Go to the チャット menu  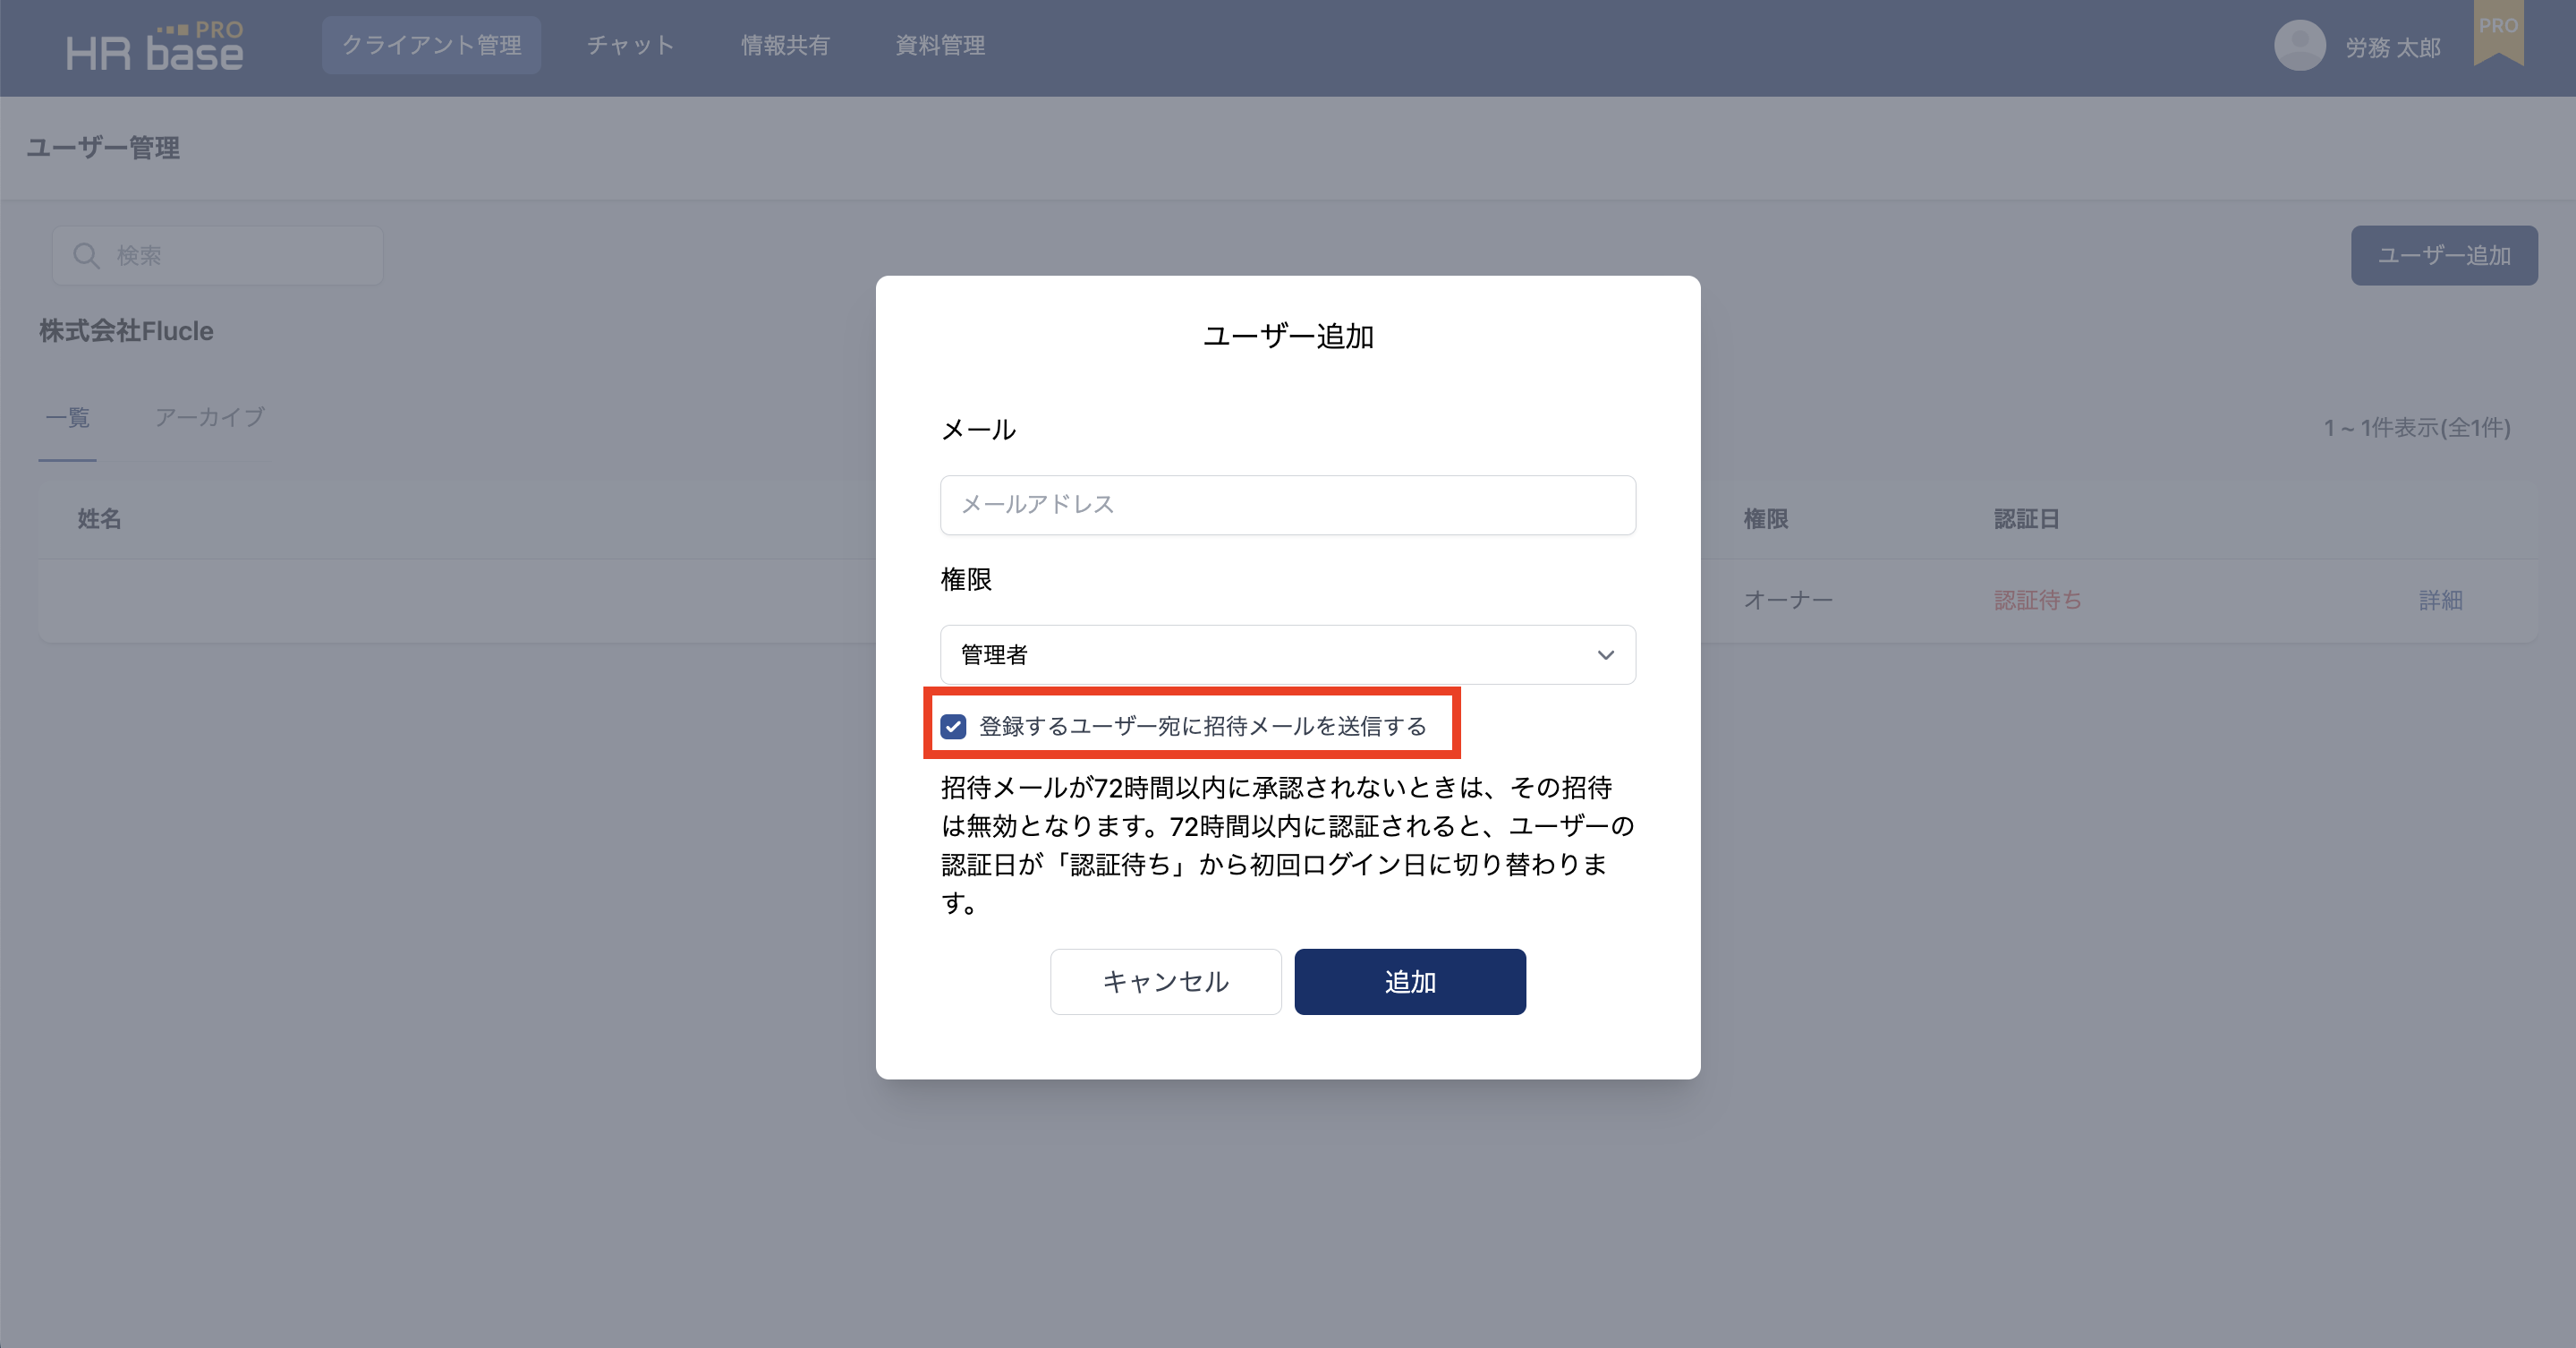coord(630,45)
